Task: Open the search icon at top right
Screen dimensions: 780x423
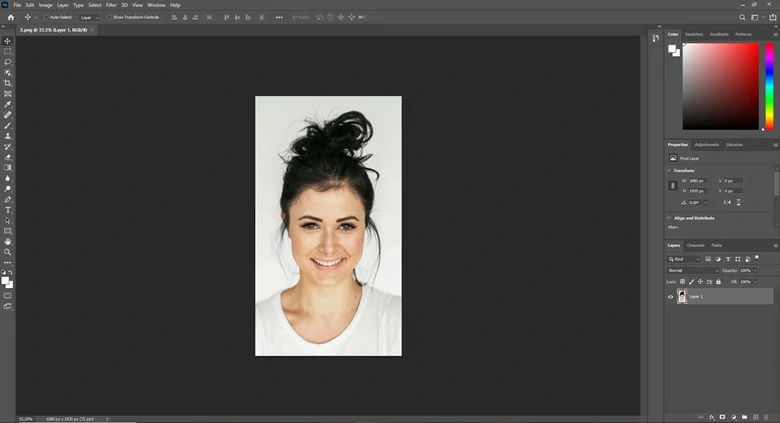Action: 742,17
